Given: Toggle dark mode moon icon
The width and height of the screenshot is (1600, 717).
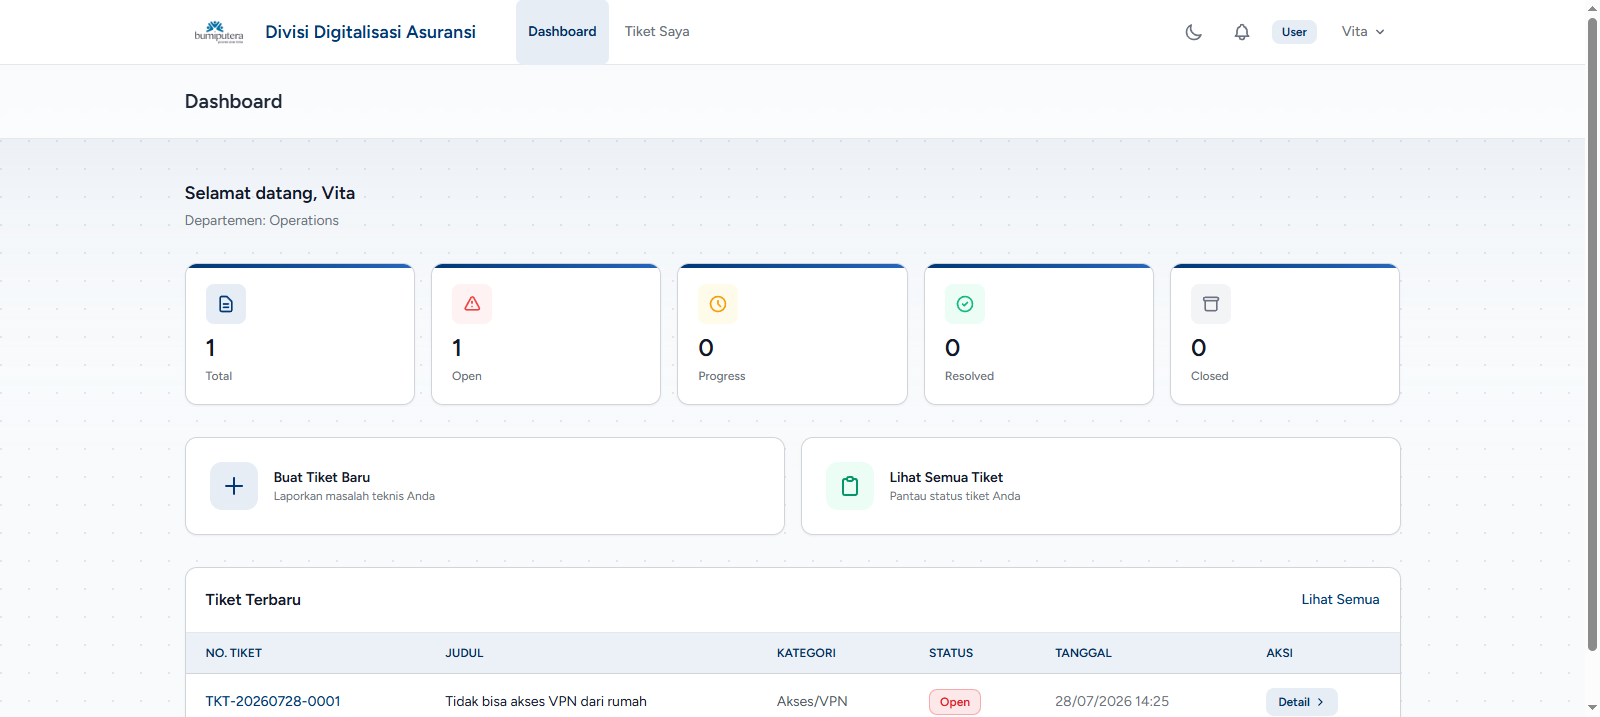Looking at the screenshot, I should pyautogui.click(x=1193, y=32).
